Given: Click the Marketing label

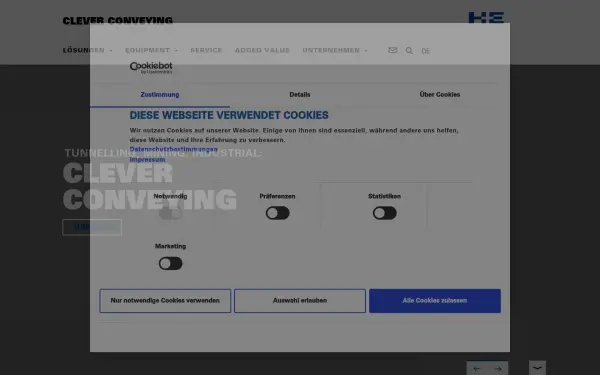Looking at the screenshot, I should 170,246.
